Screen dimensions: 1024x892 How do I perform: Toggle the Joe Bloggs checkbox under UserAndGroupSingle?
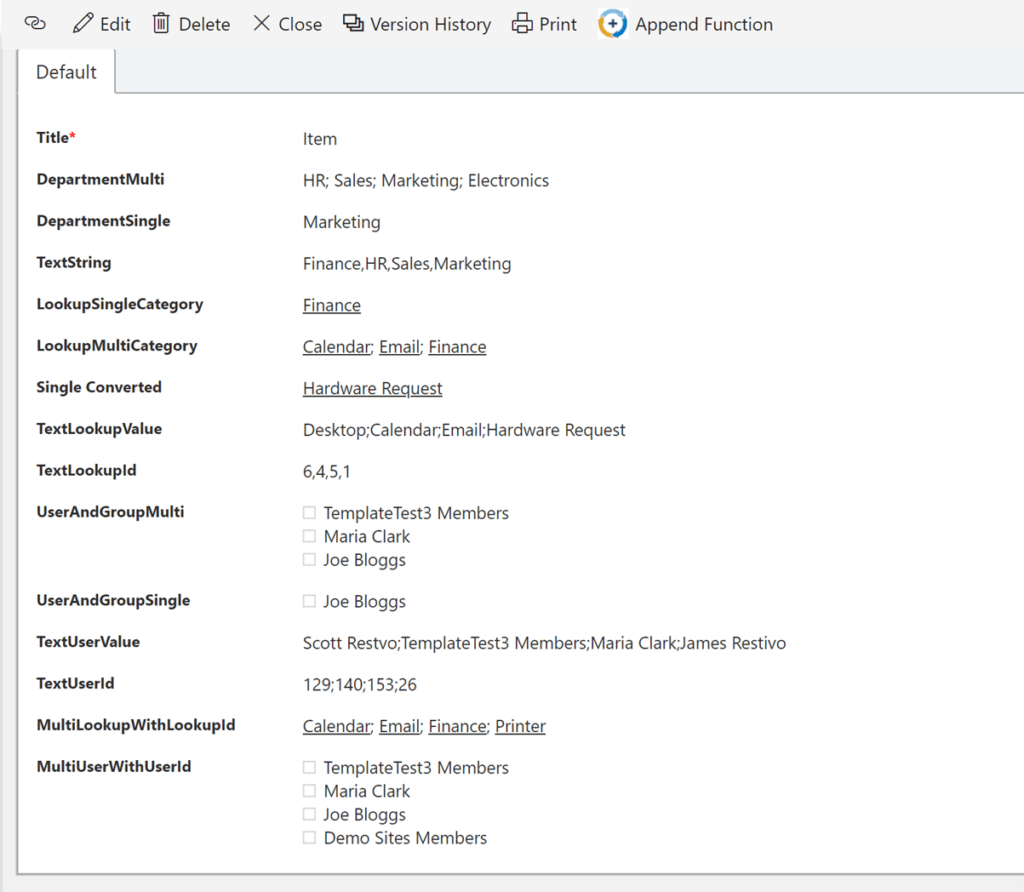[x=309, y=601]
